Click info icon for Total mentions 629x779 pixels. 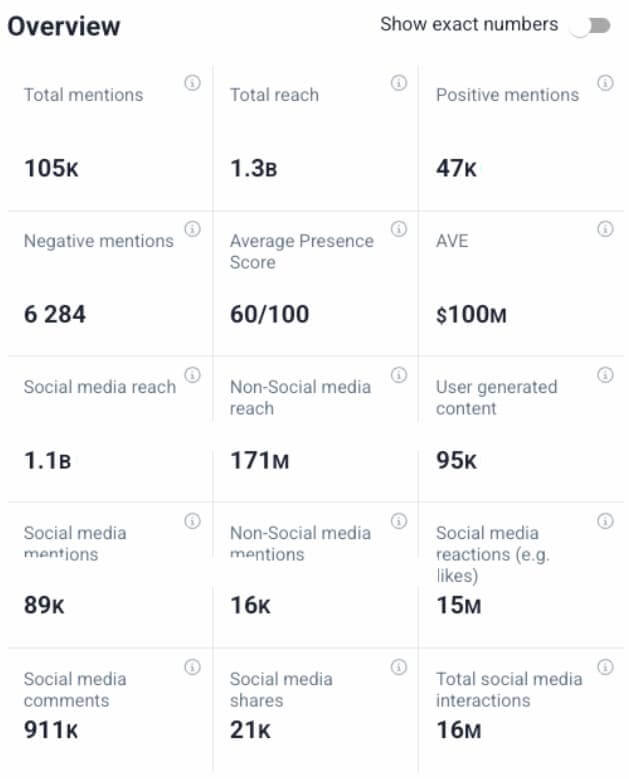pyautogui.click(x=192, y=84)
